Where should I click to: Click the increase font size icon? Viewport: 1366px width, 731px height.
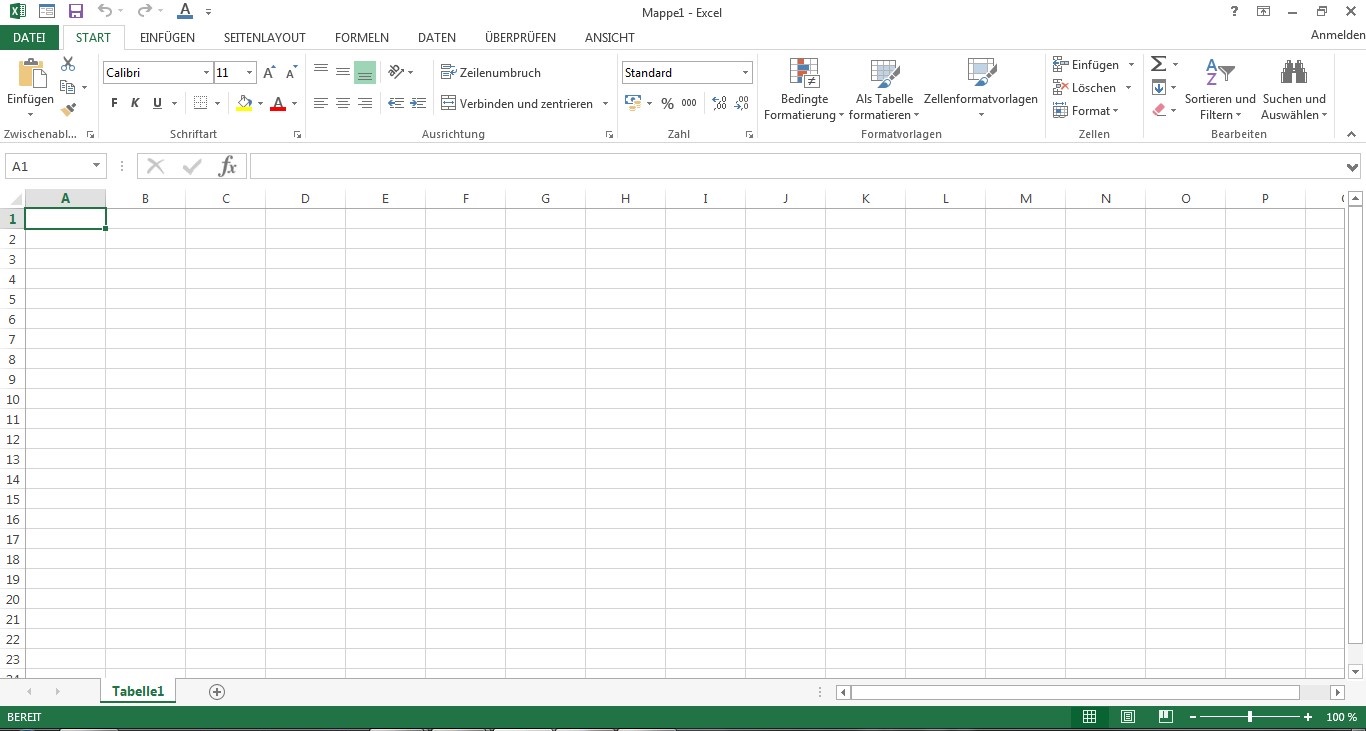(x=269, y=73)
